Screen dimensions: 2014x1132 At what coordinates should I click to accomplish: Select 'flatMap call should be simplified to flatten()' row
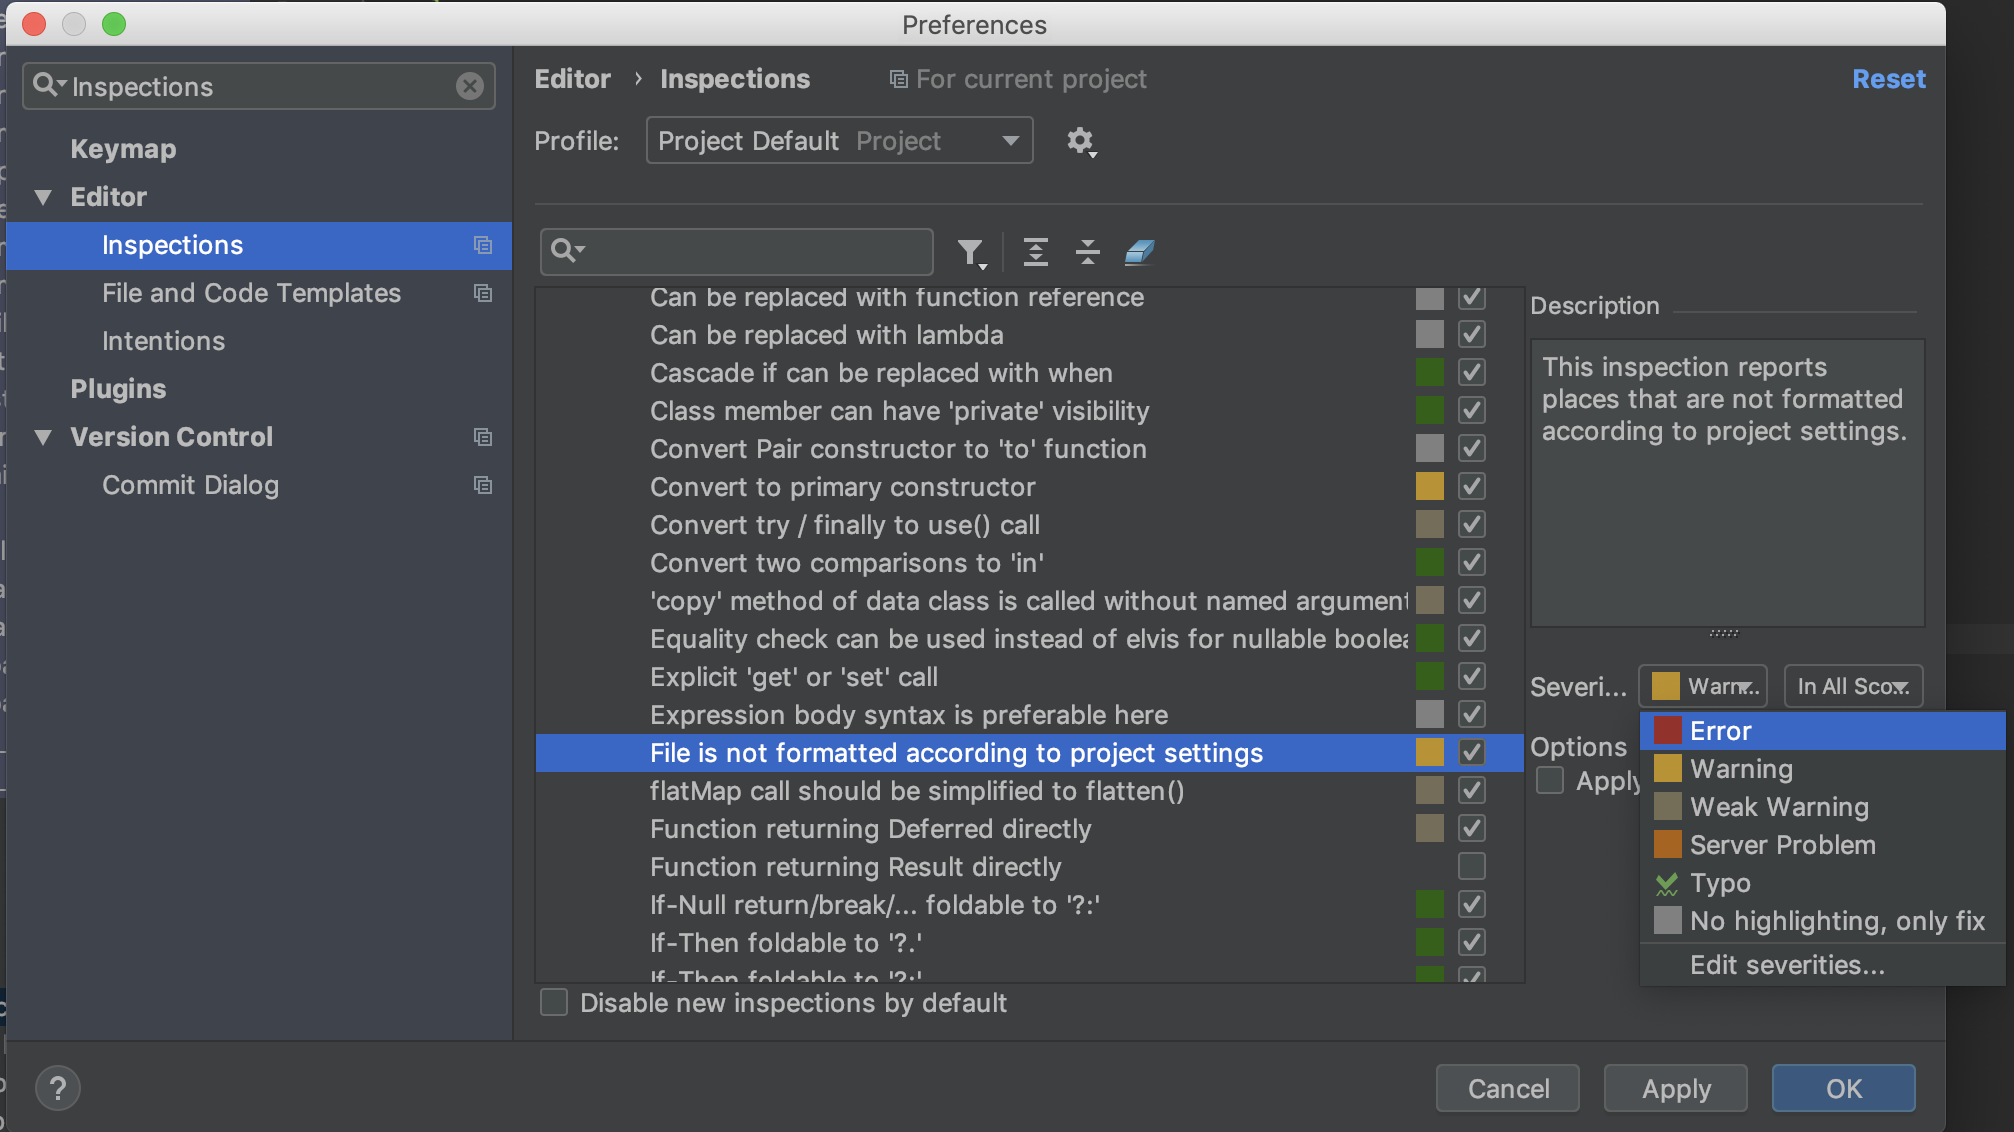[x=1029, y=790]
